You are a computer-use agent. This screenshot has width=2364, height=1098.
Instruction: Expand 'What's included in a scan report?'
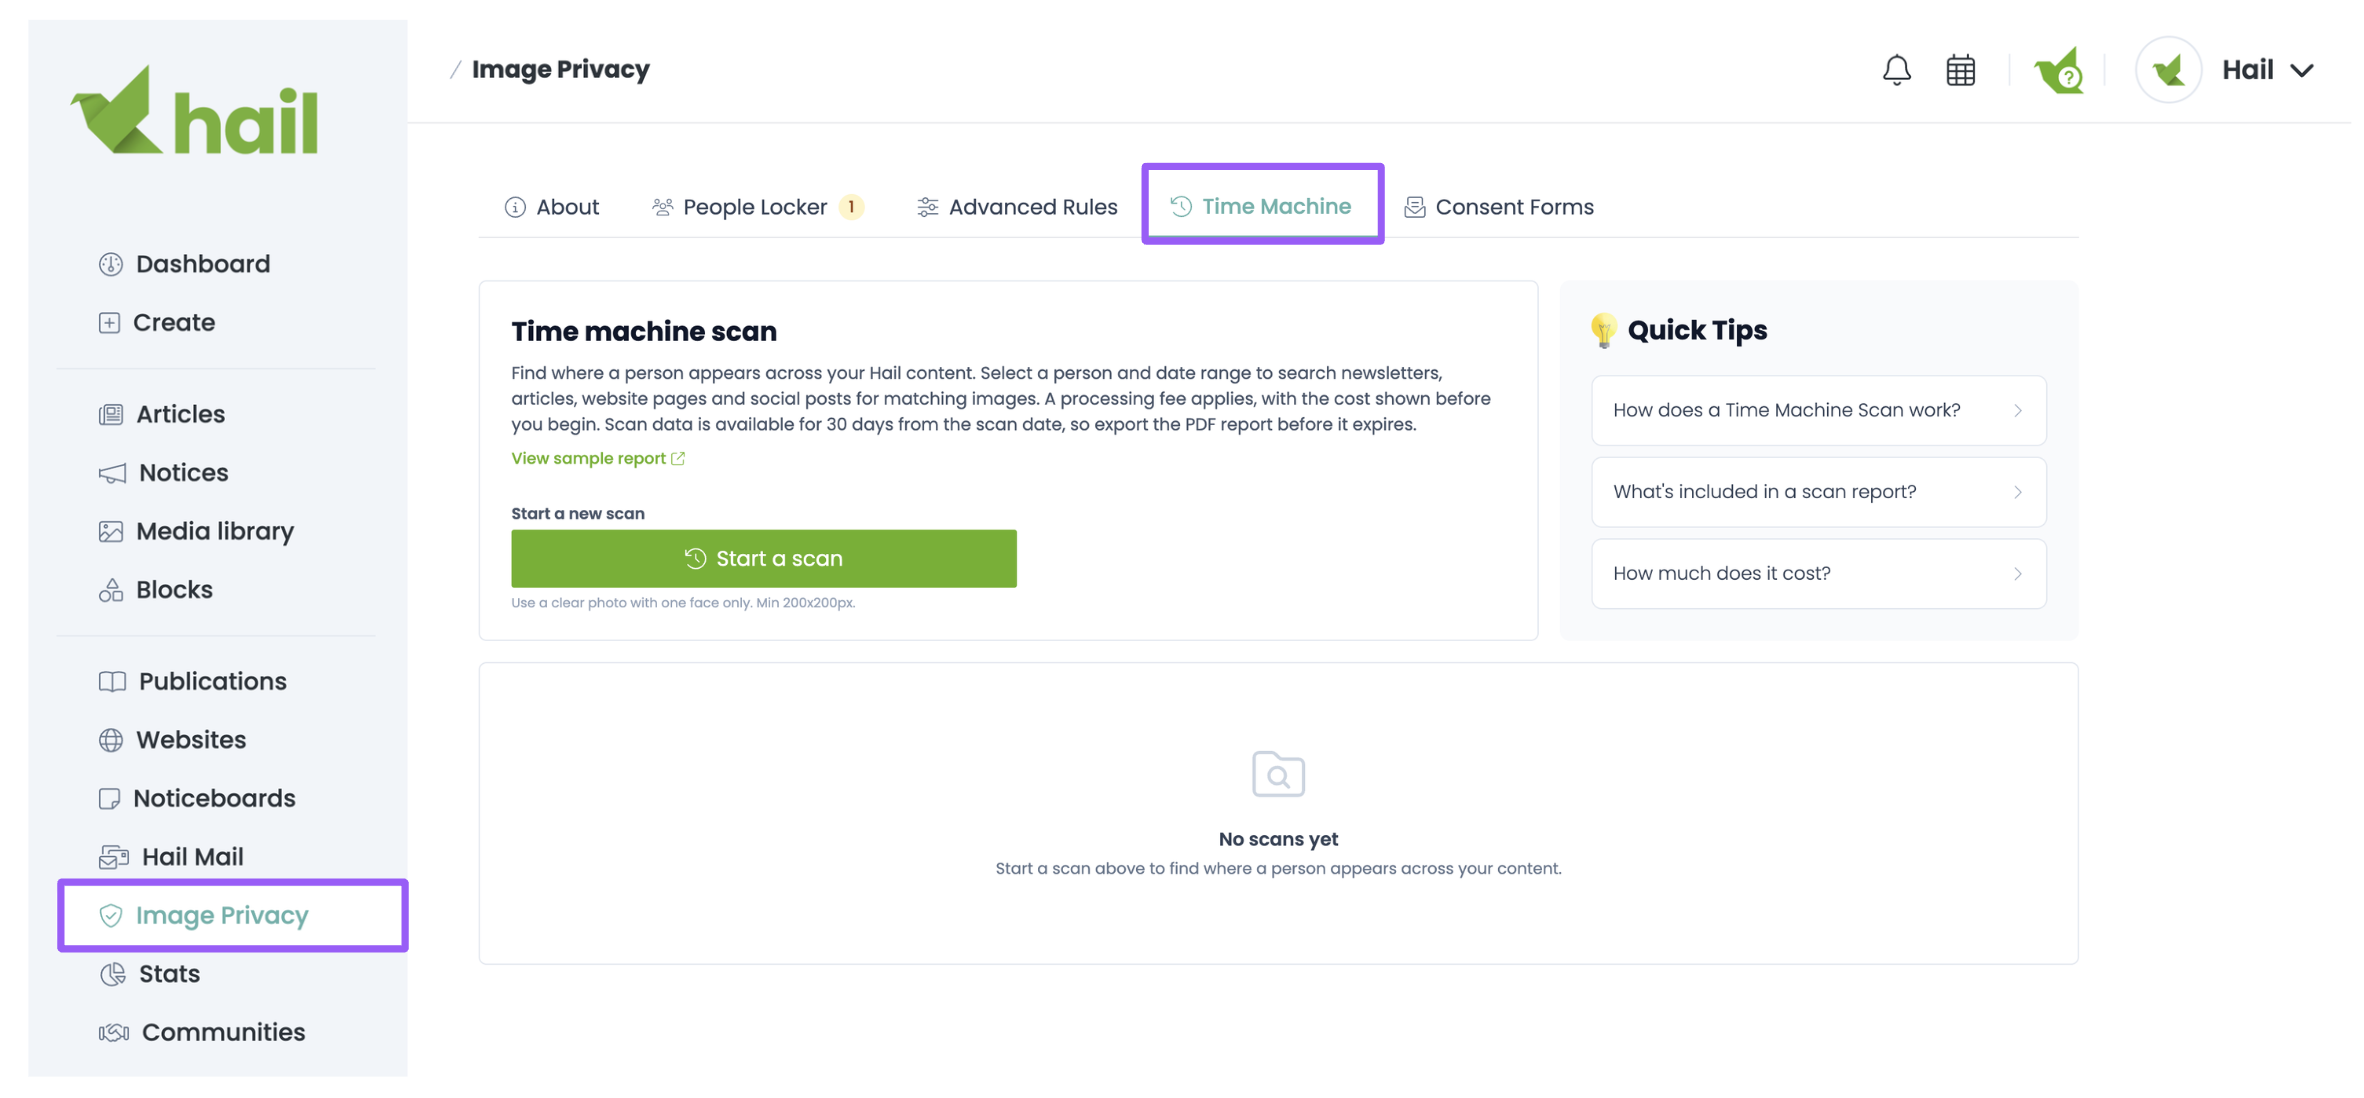pyautogui.click(x=1818, y=492)
